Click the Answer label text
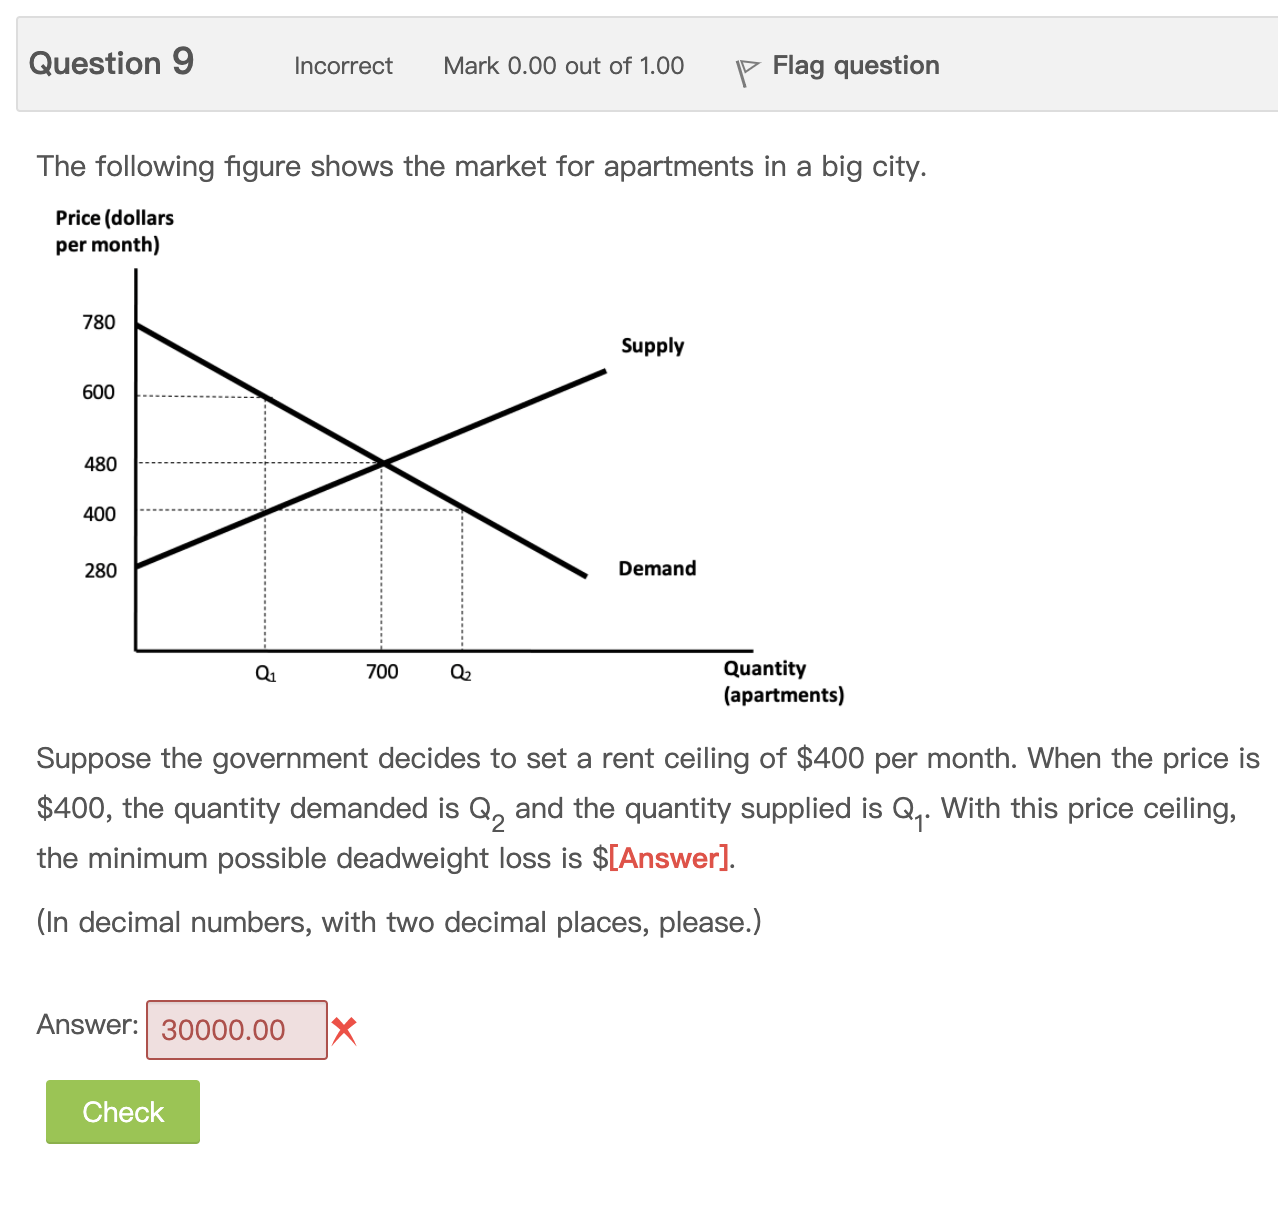 pyautogui.click(x=87, y=1024)
